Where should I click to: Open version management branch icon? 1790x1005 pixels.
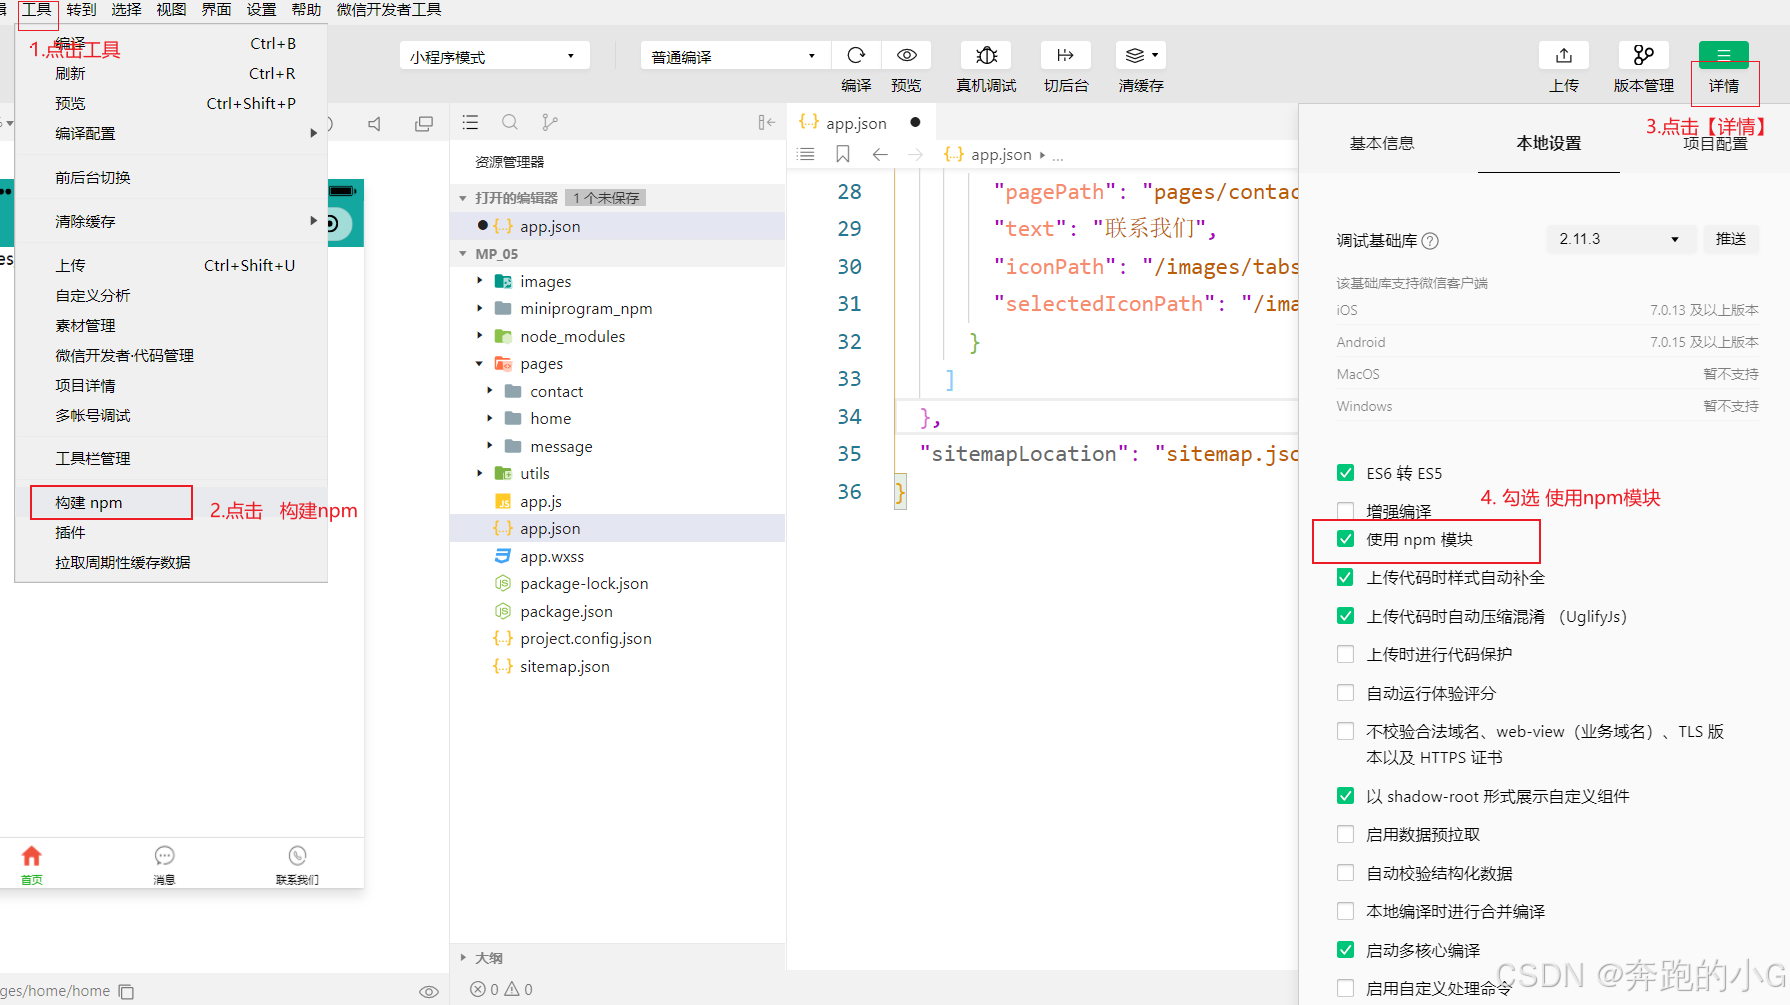point(1643,56)
